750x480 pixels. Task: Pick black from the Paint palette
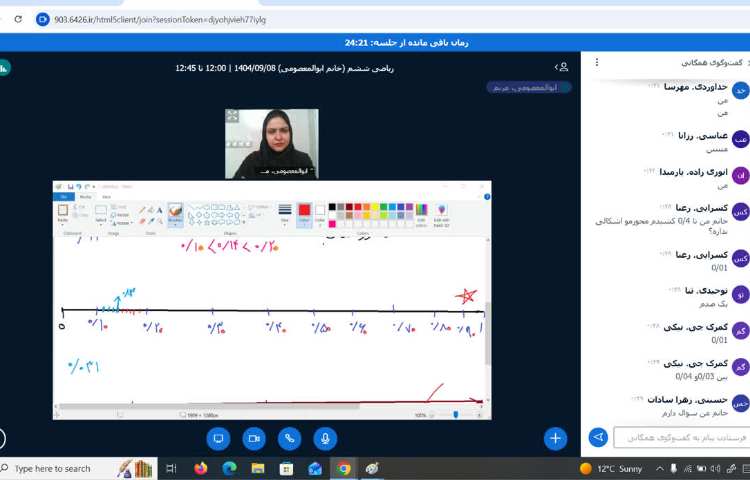click(x=332, y=207)
